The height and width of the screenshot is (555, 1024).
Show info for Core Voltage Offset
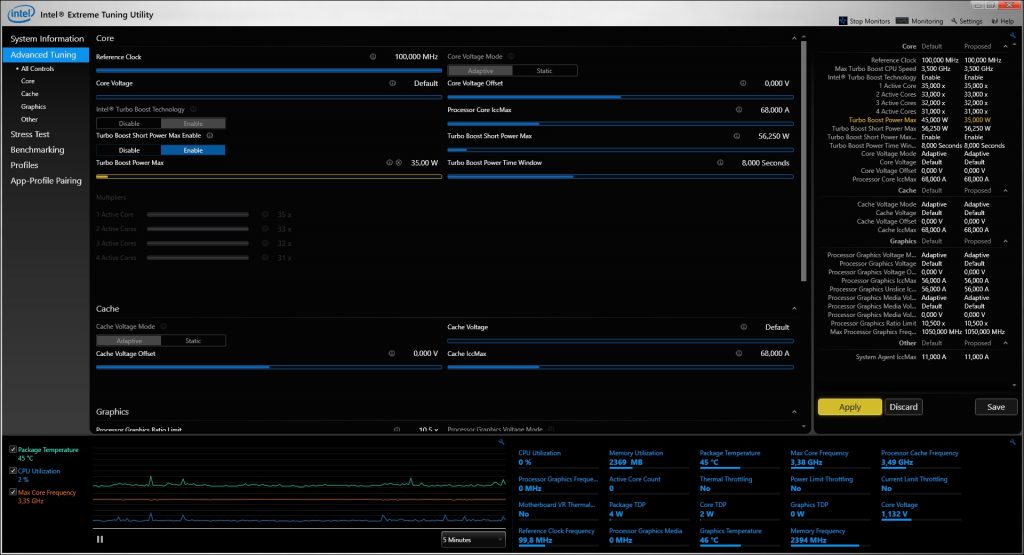click(x=743, y=83)
